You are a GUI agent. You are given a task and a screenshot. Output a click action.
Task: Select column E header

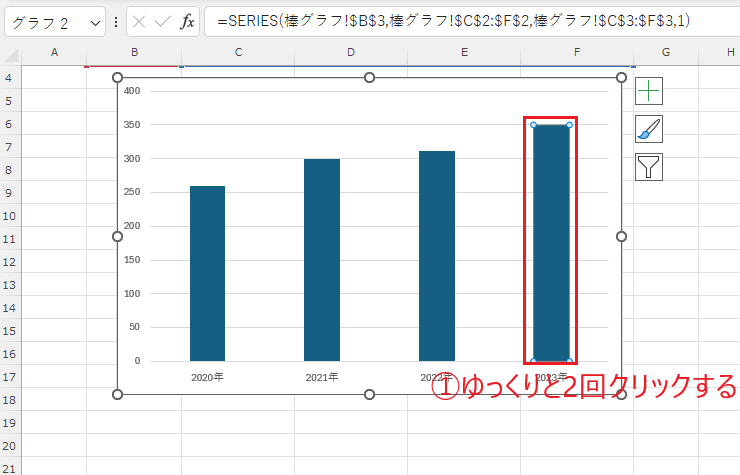[464, 52]
